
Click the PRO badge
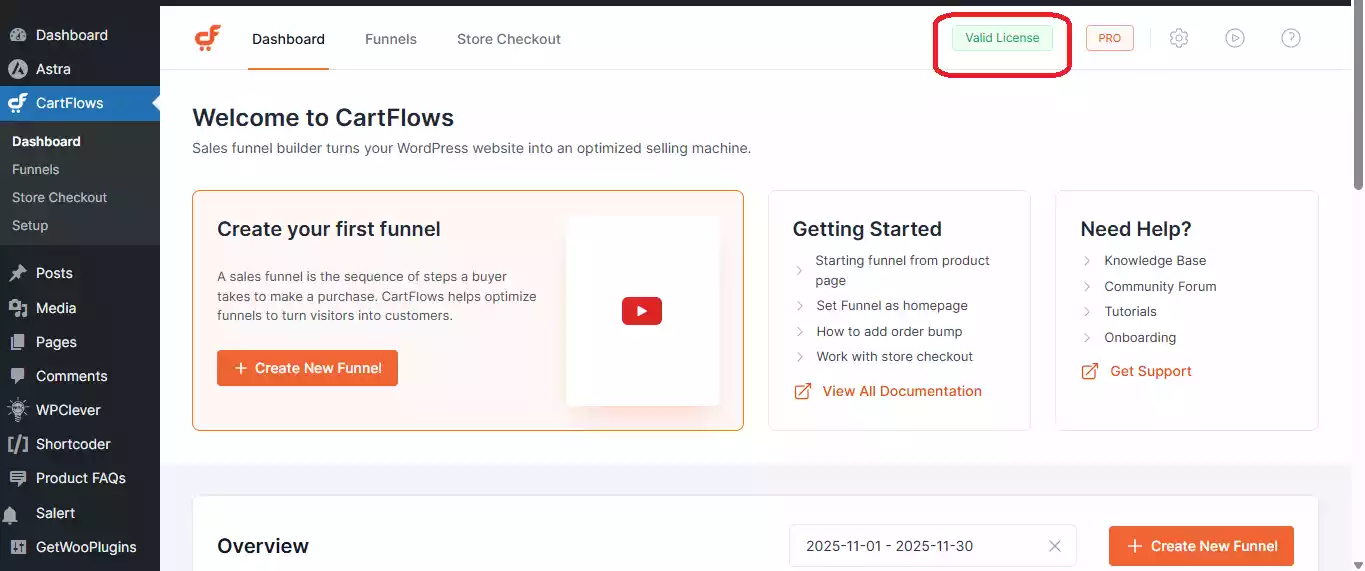[x=1110, y=38]
